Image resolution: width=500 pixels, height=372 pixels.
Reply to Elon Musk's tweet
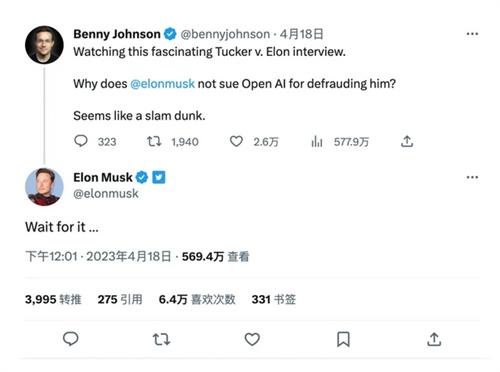71,339
